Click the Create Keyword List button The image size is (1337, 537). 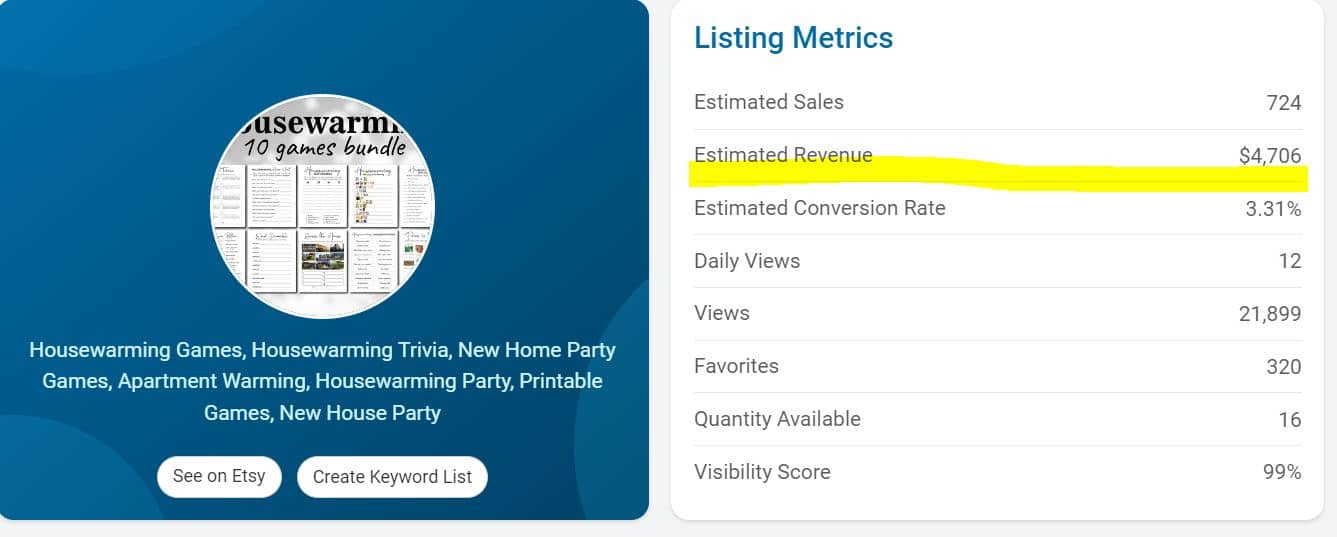click(x=392, y=477)
